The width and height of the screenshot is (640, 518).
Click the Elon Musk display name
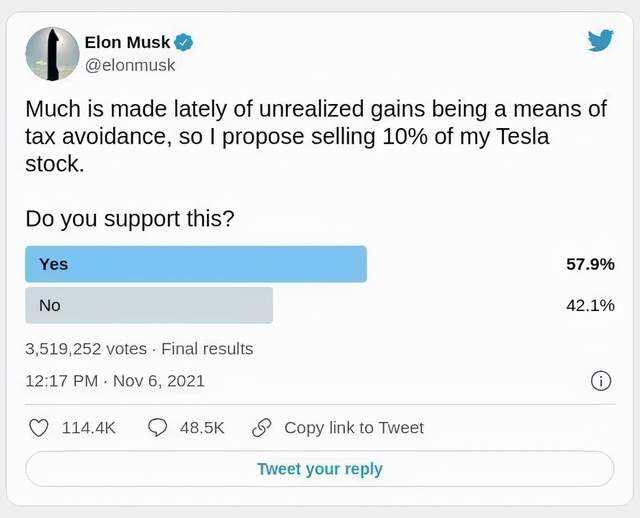(x=127, y=42)
